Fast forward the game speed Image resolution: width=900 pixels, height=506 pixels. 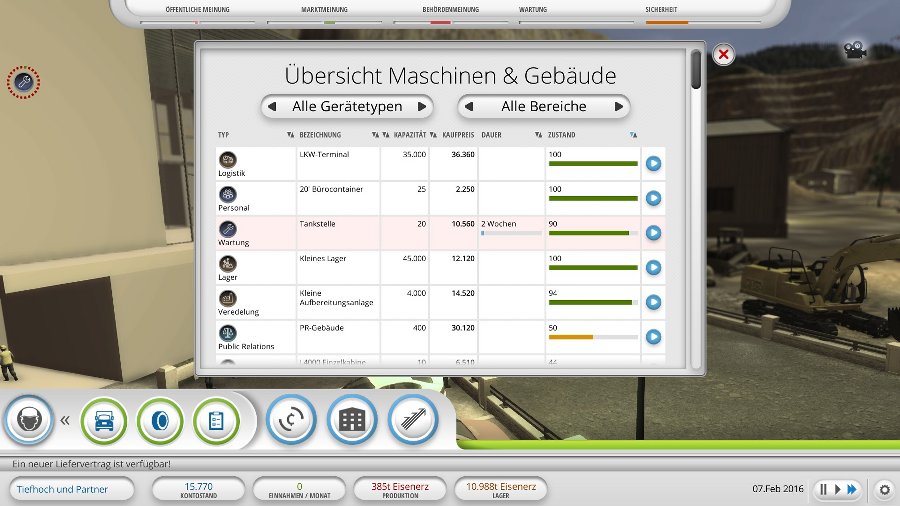click(x=851, y=489)
